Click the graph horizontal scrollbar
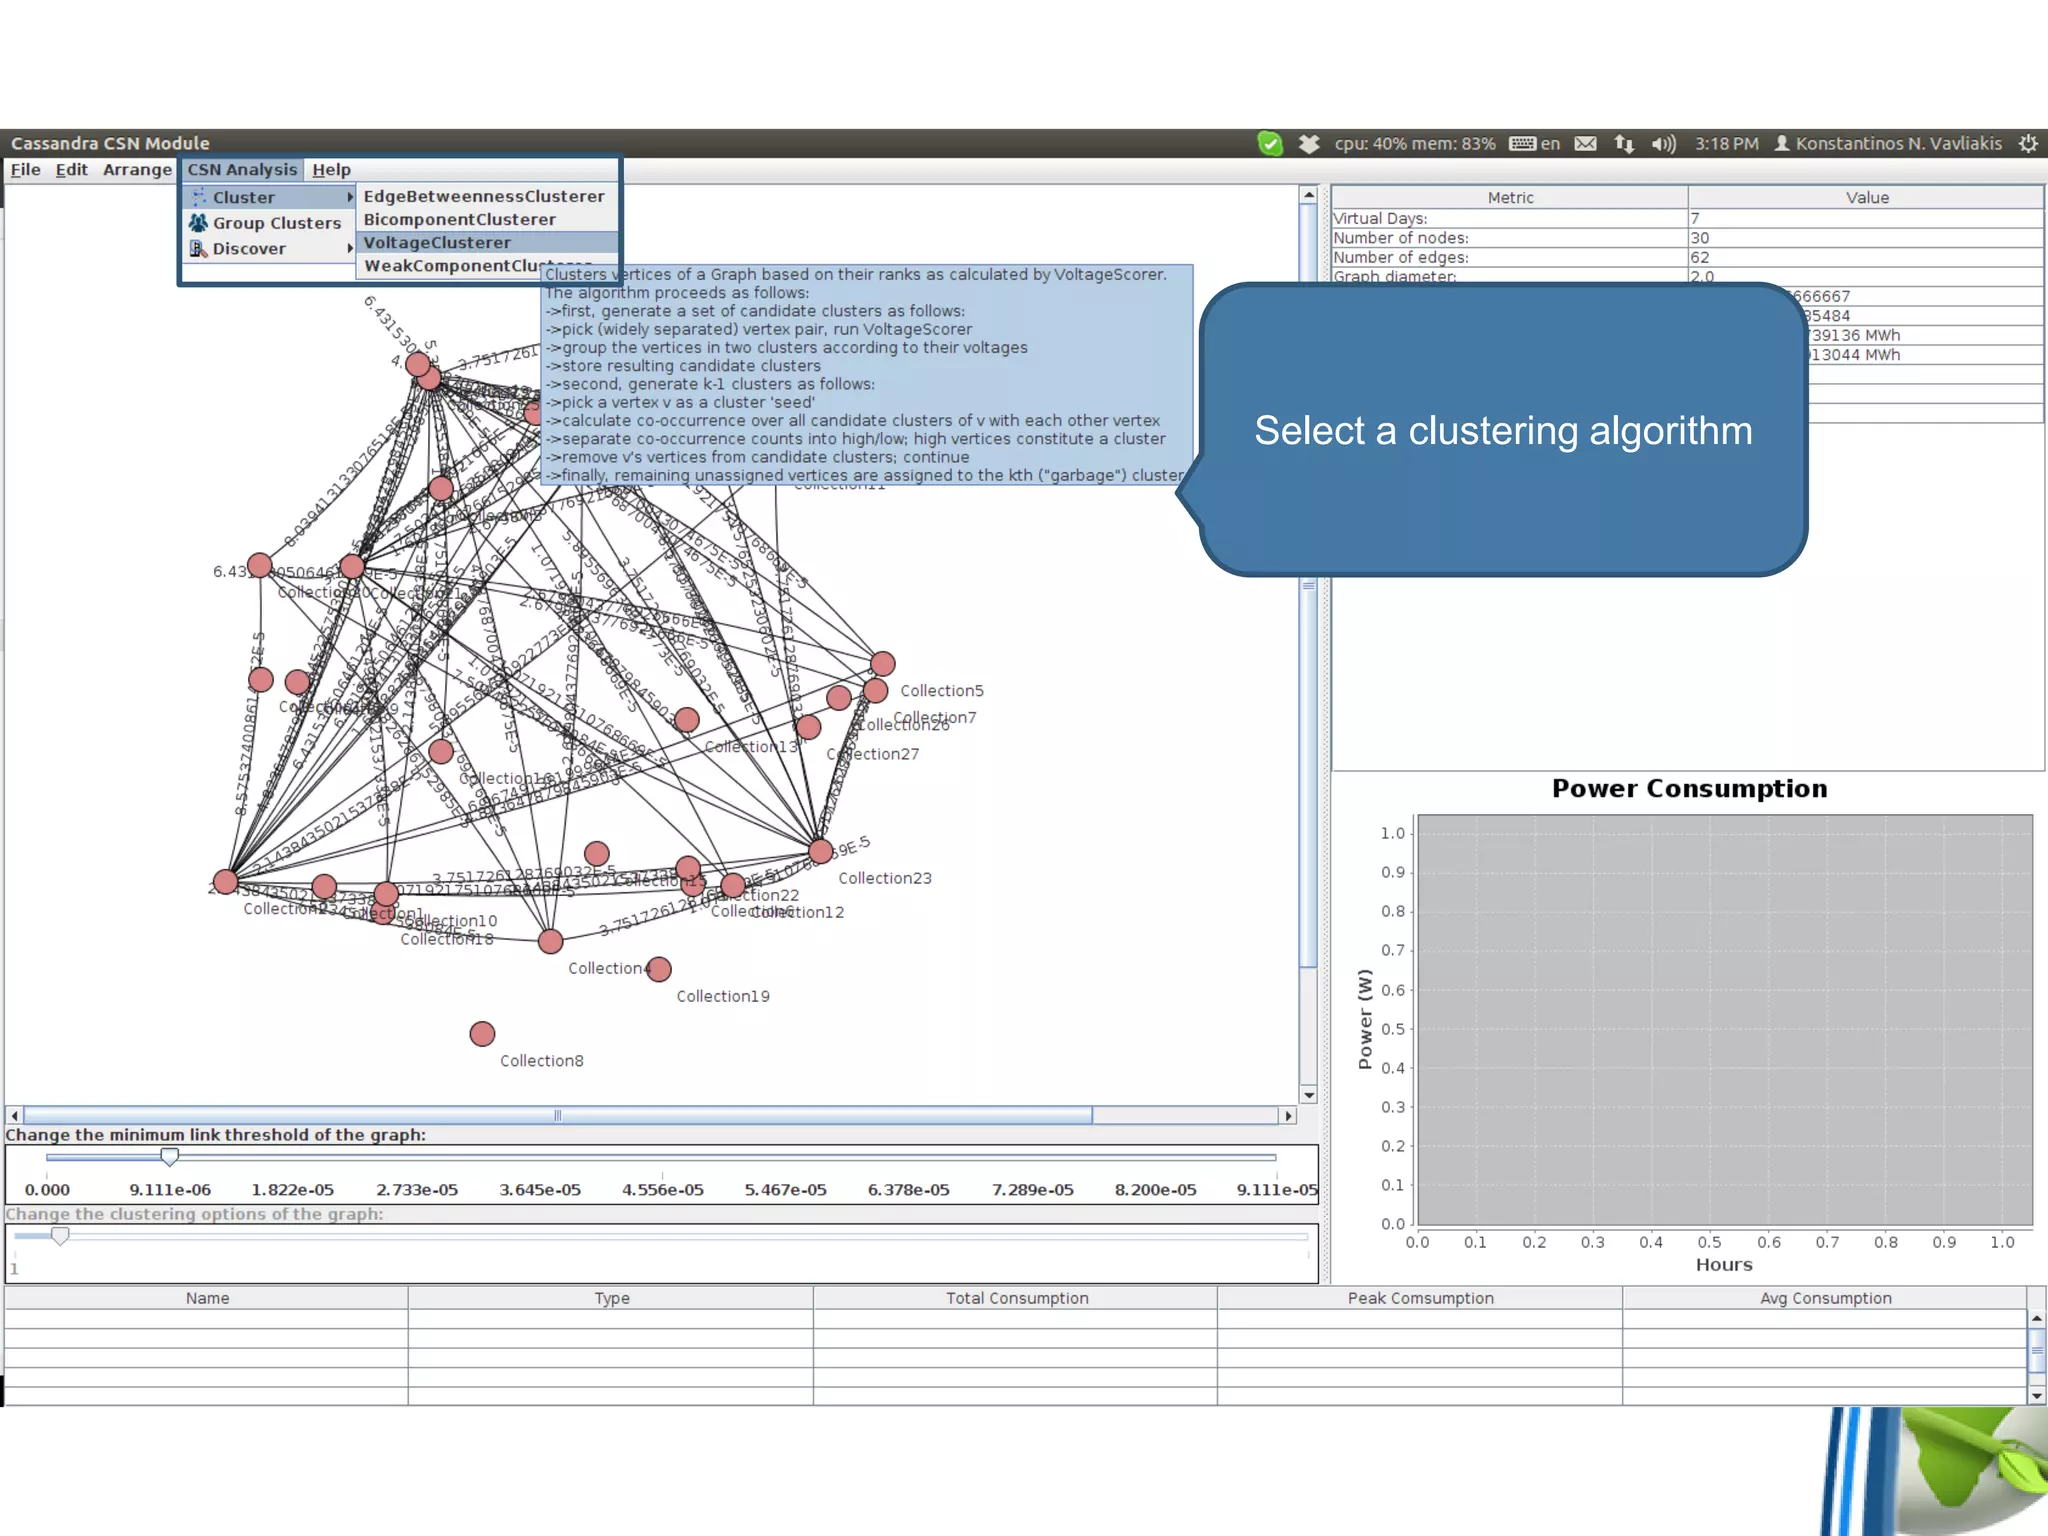The image size is (2048, 1536). 558,1115
